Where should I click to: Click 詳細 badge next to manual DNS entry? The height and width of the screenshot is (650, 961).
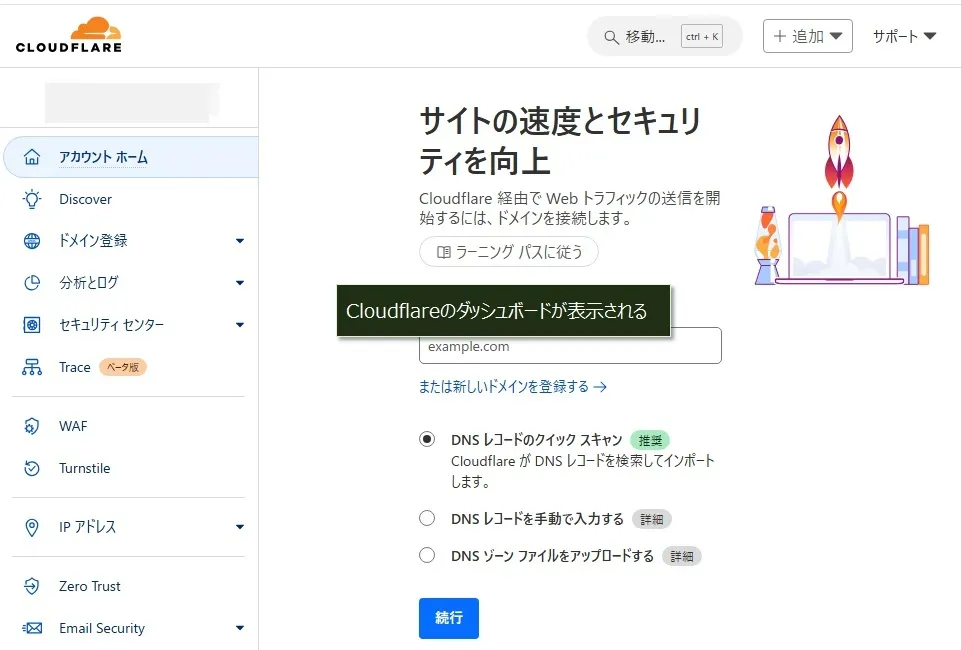tap(651, 520)
